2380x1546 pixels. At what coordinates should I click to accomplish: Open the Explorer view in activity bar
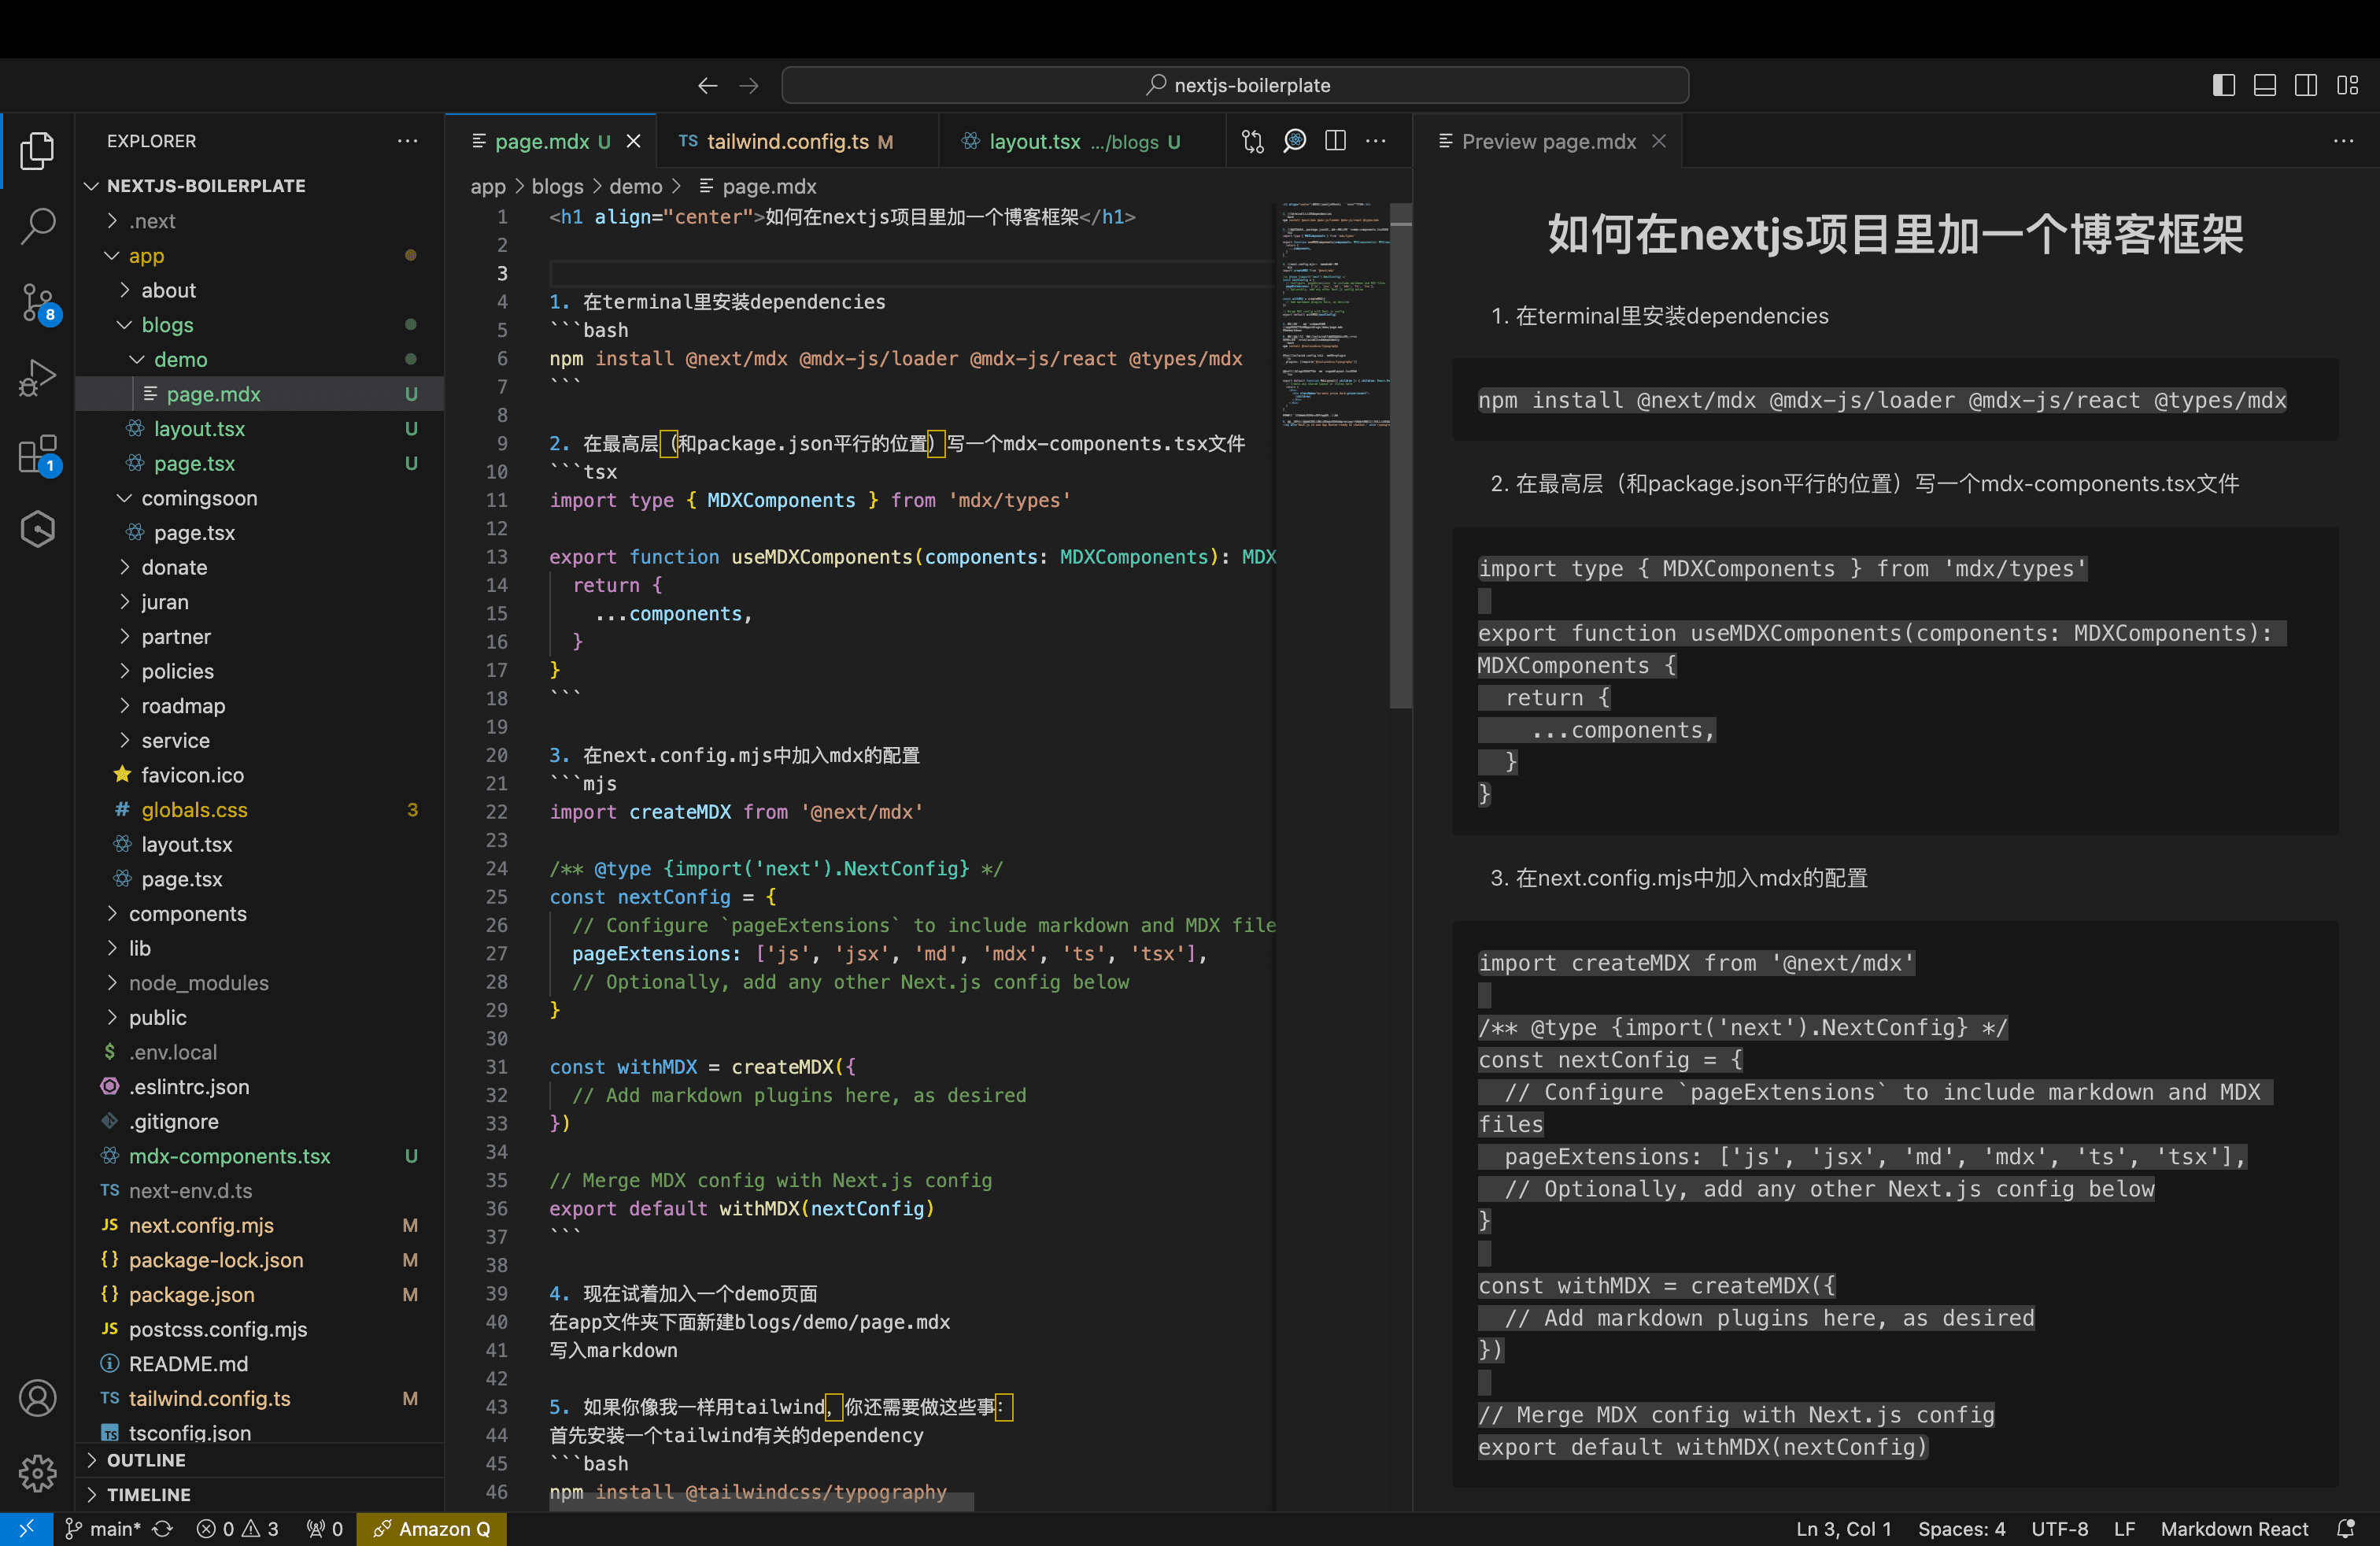click(37, 150)
